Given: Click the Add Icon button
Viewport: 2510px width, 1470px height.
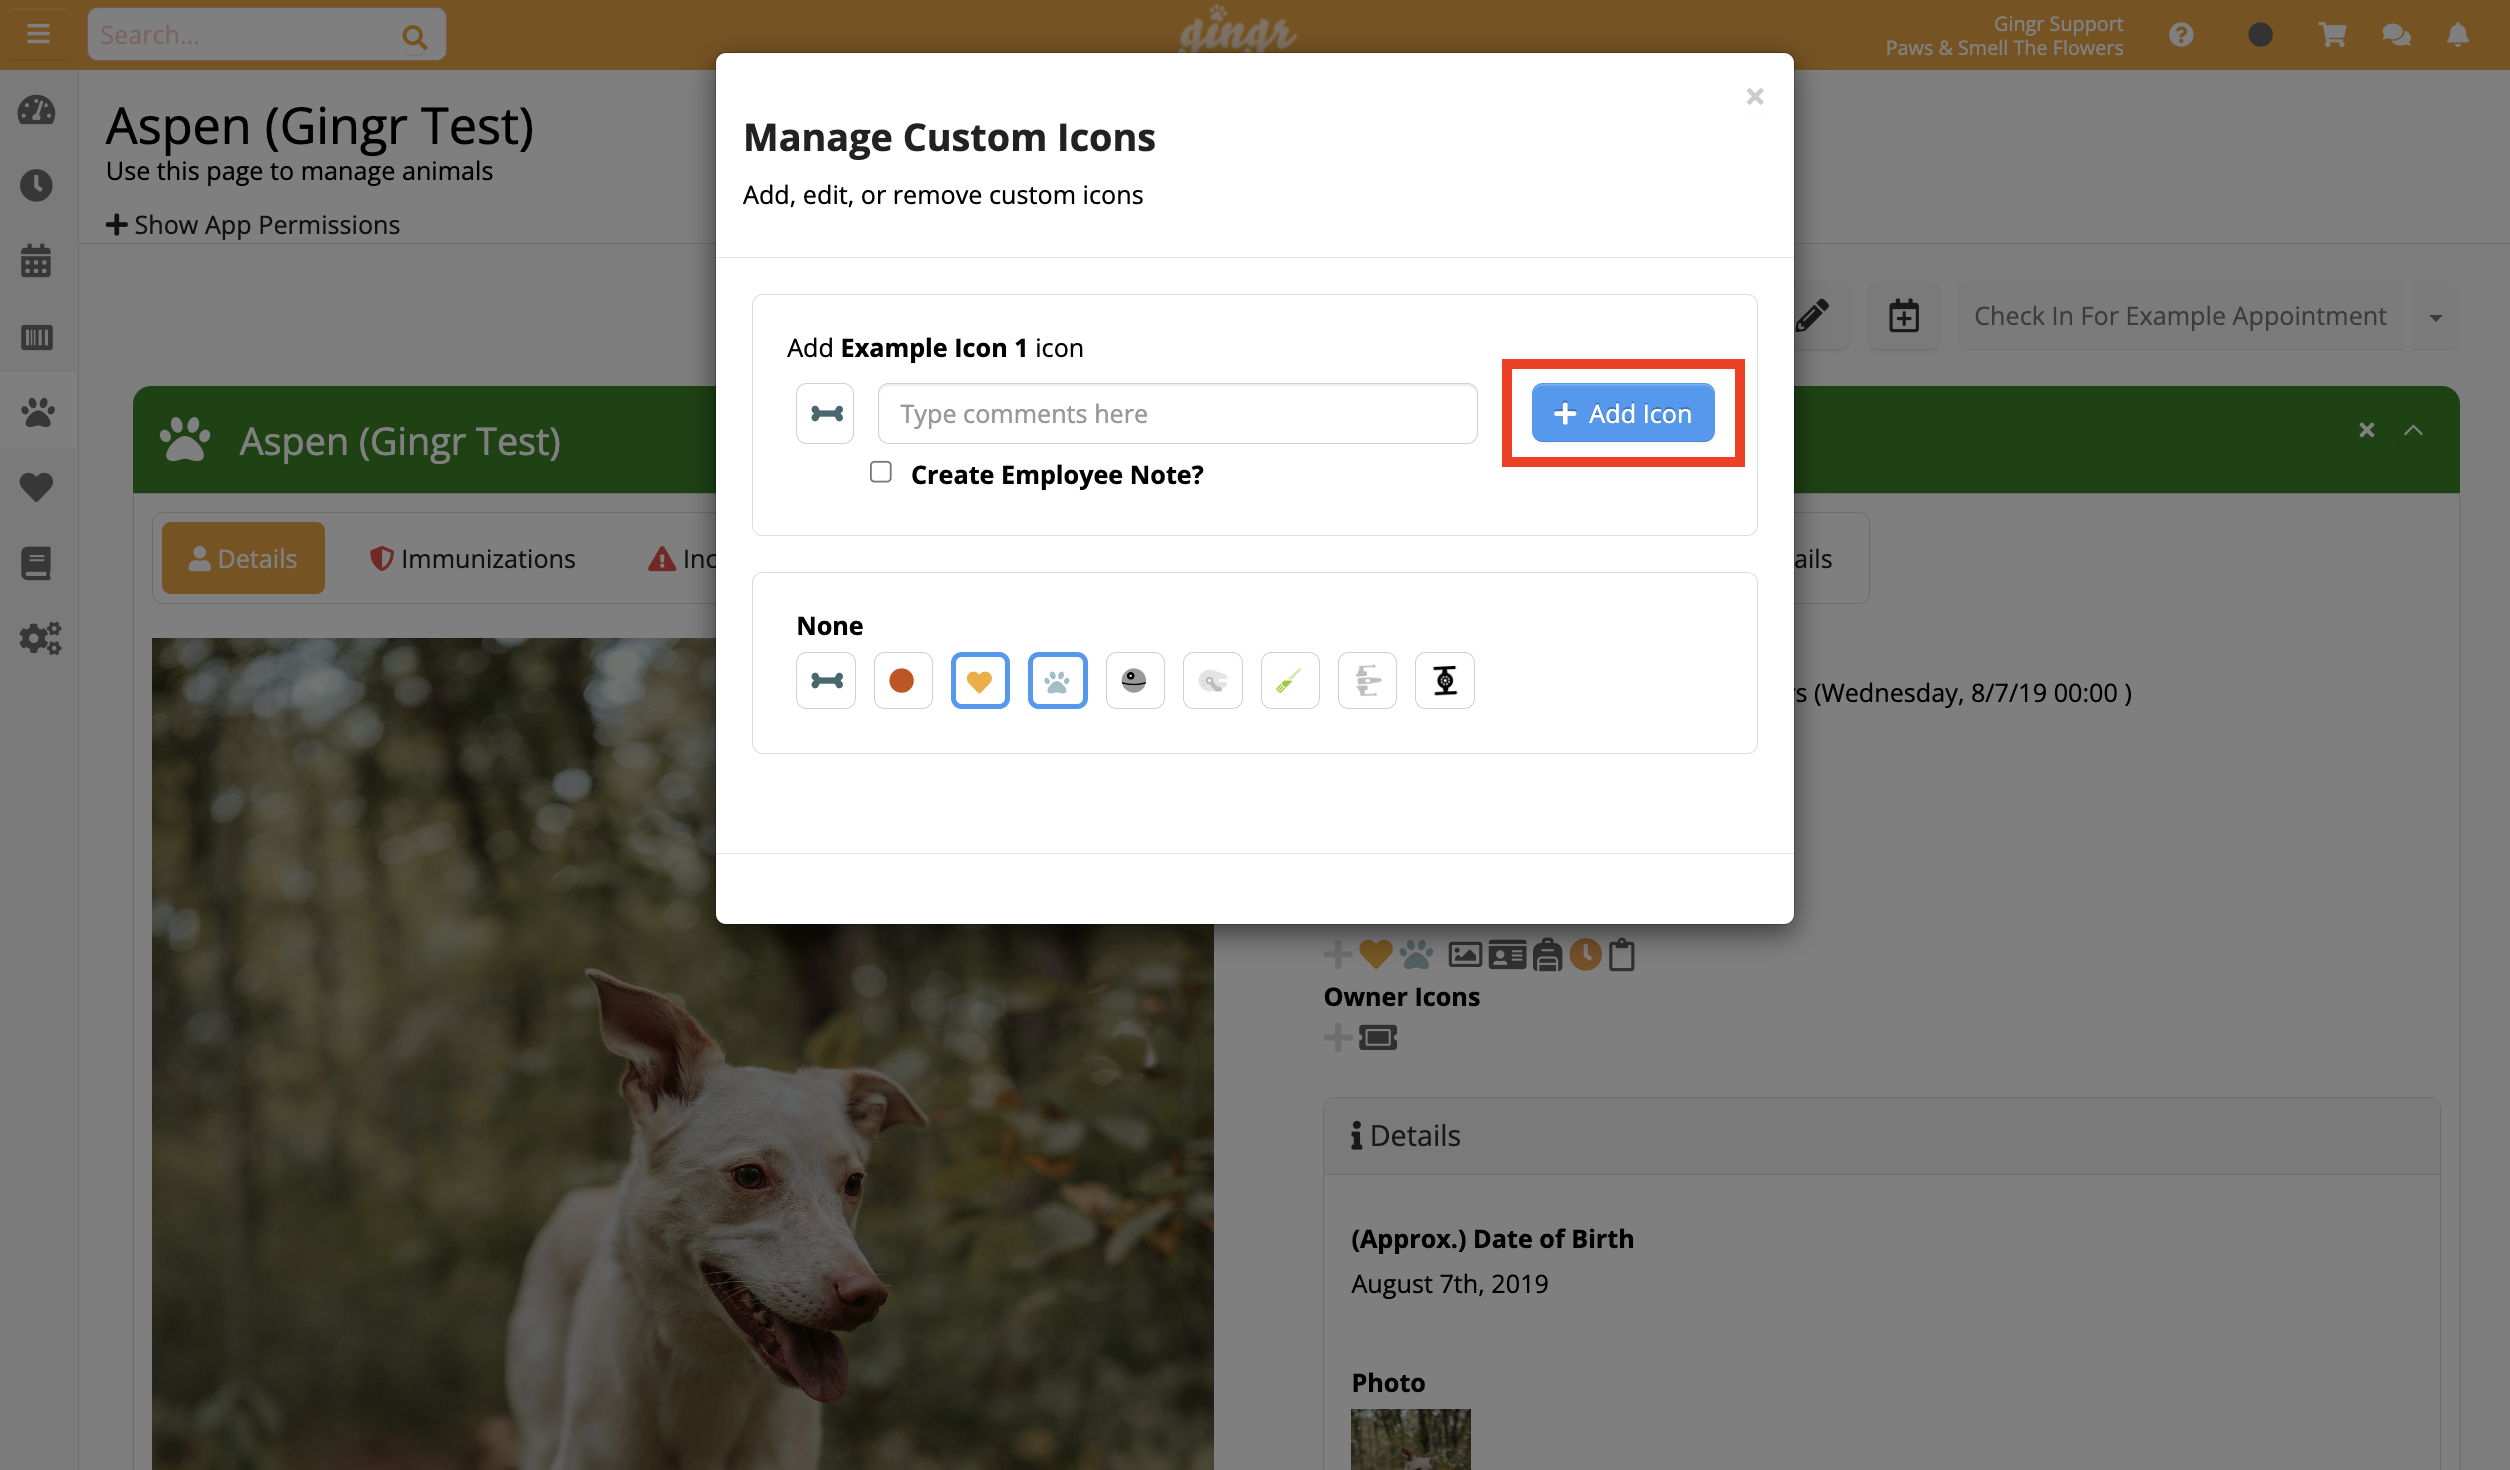Looking at the screenshot, I should tap(1621, 413).
